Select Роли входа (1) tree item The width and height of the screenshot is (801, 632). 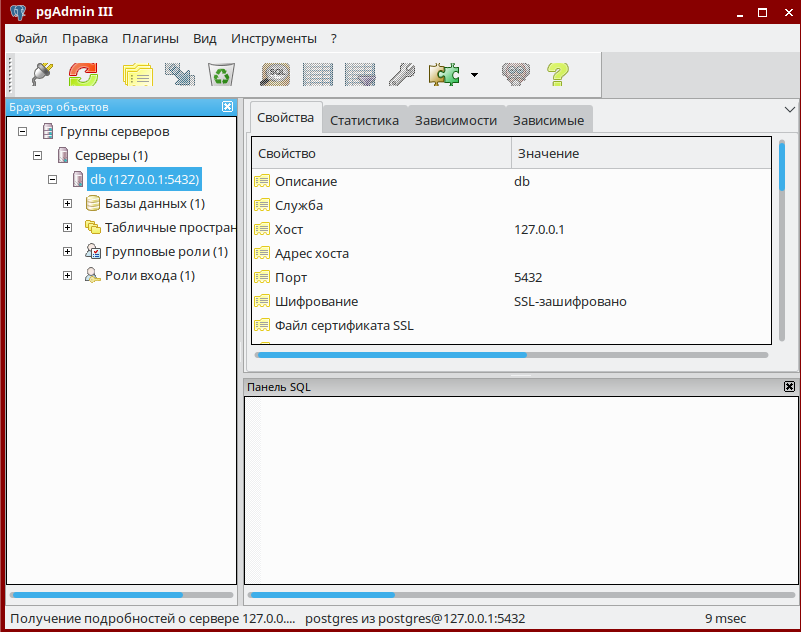click(x=150, y=276)
